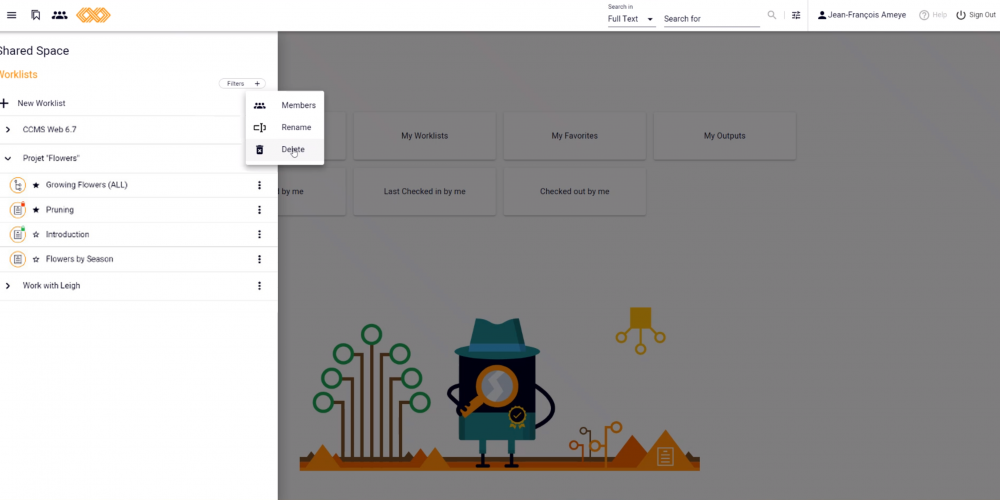Open the Introduction item
The height and width of the screenshot is (500, 1000).
(x=68, y=234)
